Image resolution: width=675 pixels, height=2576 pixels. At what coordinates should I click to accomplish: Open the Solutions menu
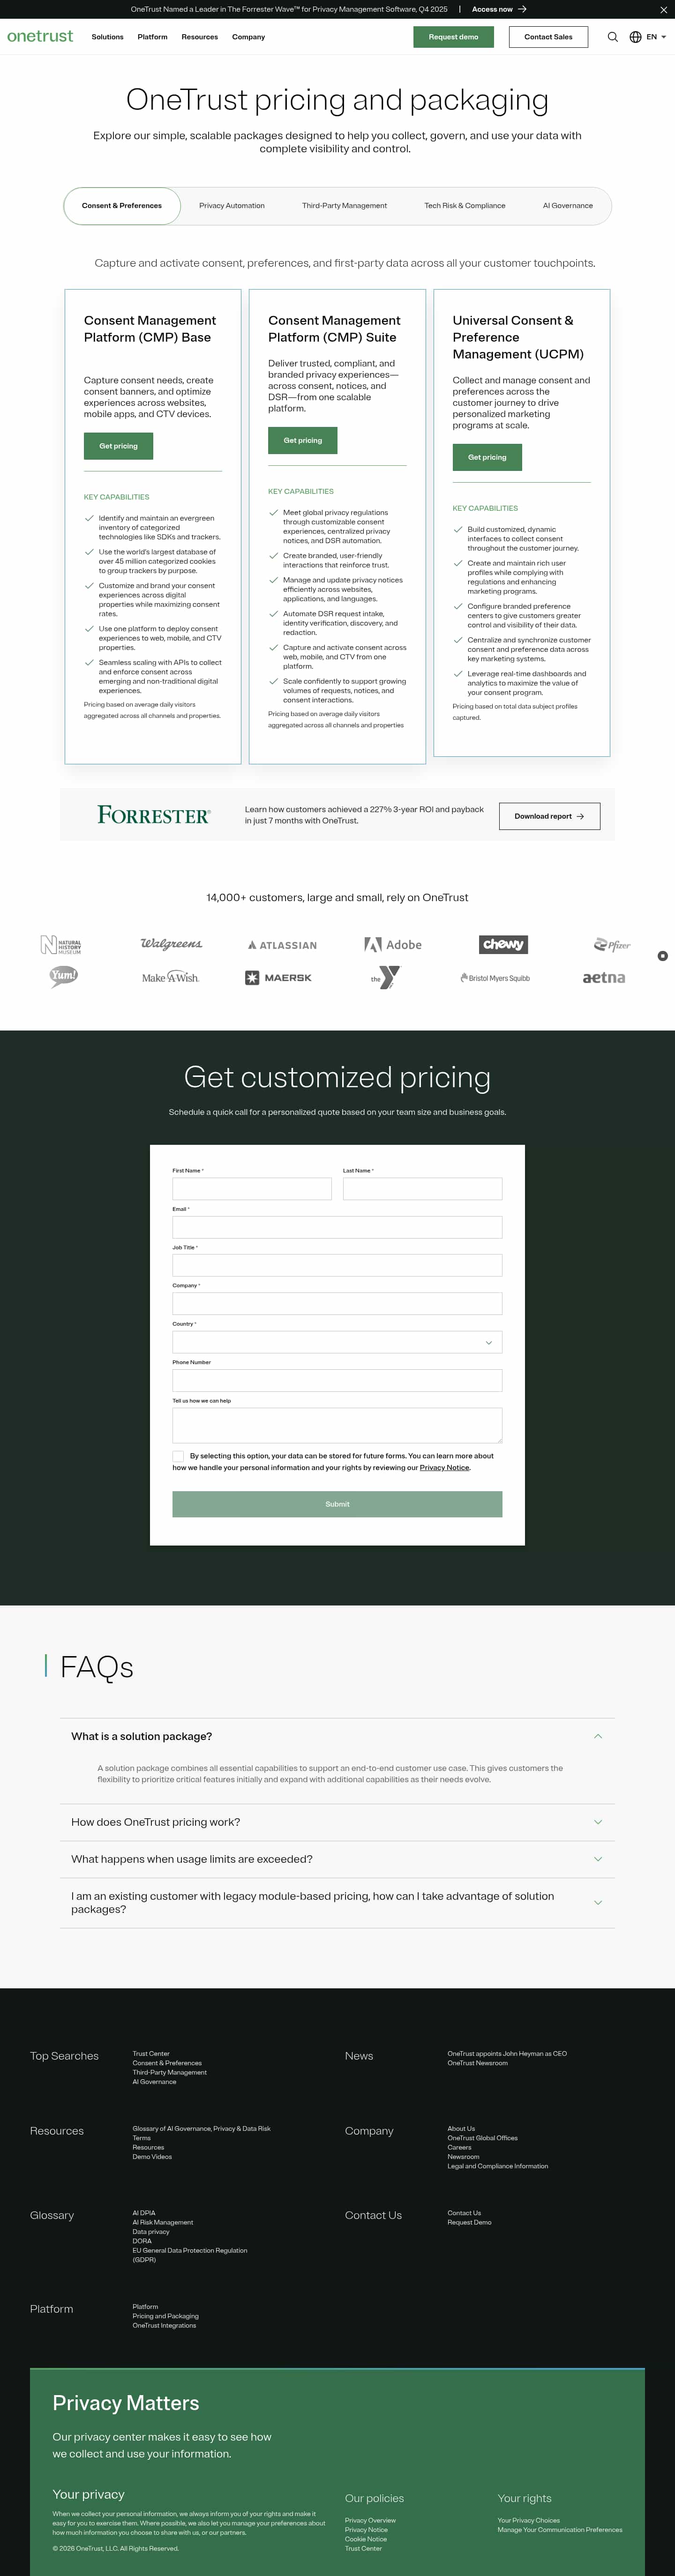click(x=107, y=37)
